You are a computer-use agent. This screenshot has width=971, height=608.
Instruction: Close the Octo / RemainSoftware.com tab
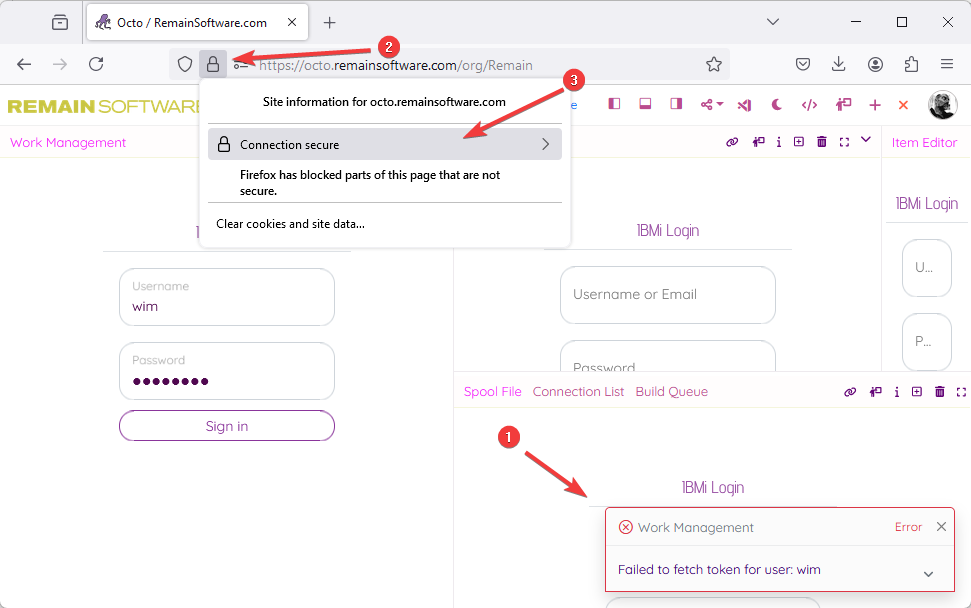tap(292, 22)
